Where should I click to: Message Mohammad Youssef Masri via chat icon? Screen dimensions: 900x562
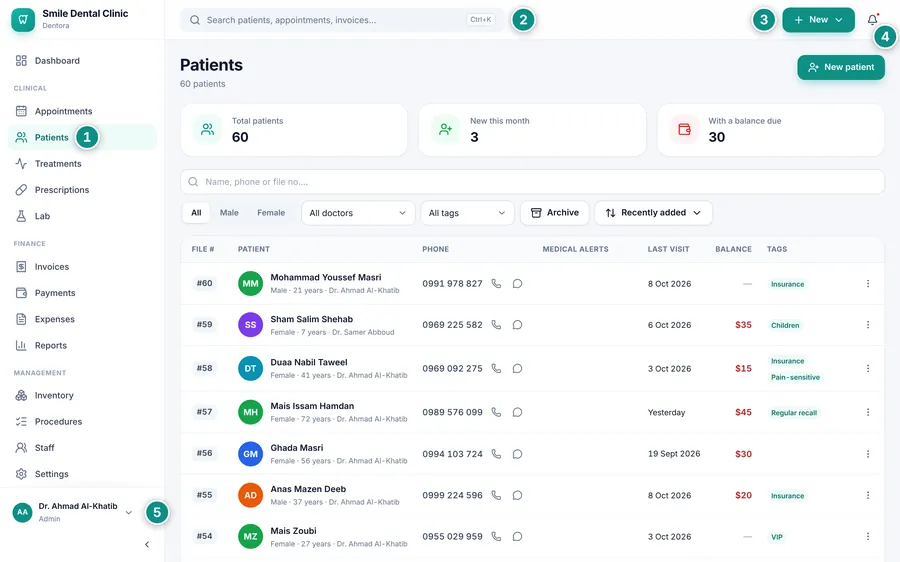pos(517,284)
